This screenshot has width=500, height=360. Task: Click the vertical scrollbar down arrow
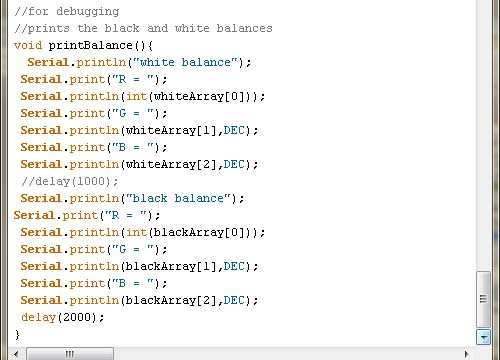pos(483,337)
